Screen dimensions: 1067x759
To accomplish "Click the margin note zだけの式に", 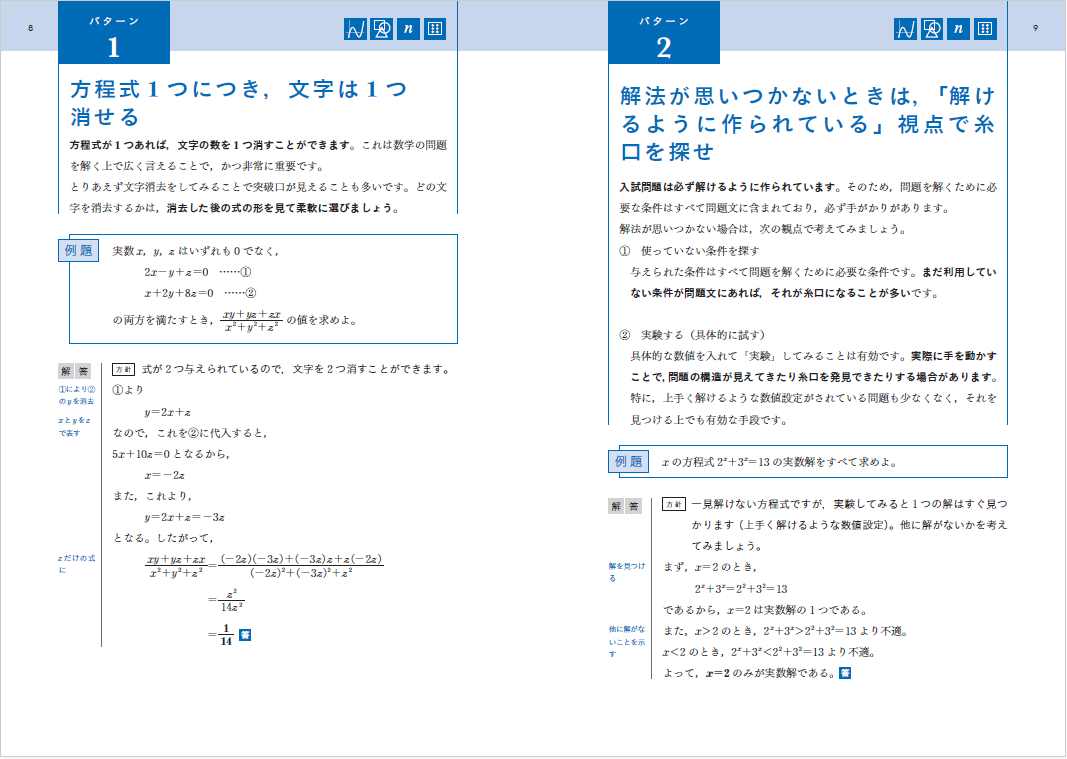I will tap(76, 564).
